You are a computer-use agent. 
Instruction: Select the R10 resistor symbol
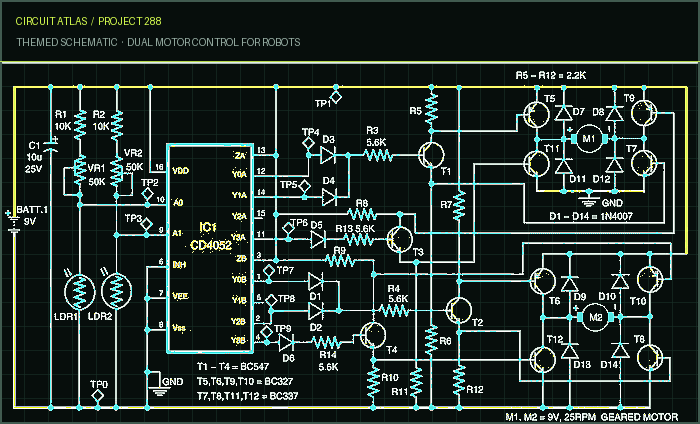374,382
